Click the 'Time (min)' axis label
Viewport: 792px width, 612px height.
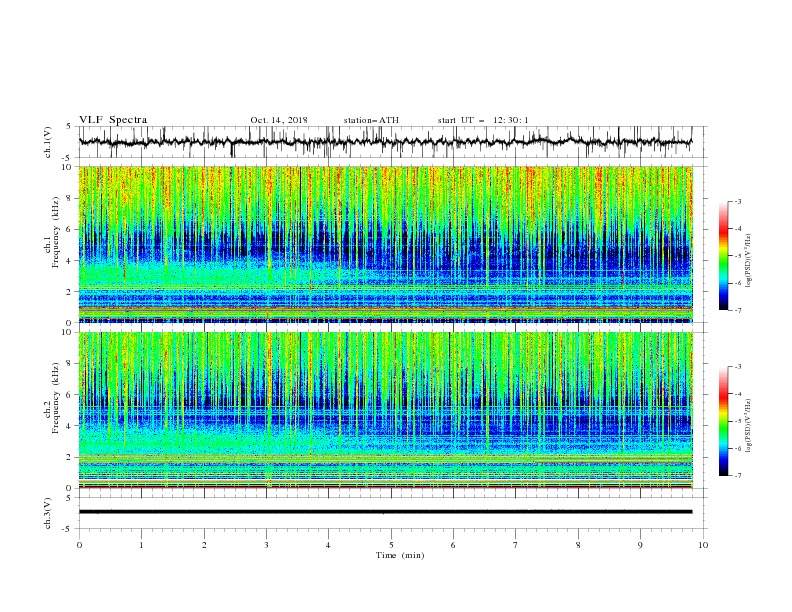click(x=400, y=555)
